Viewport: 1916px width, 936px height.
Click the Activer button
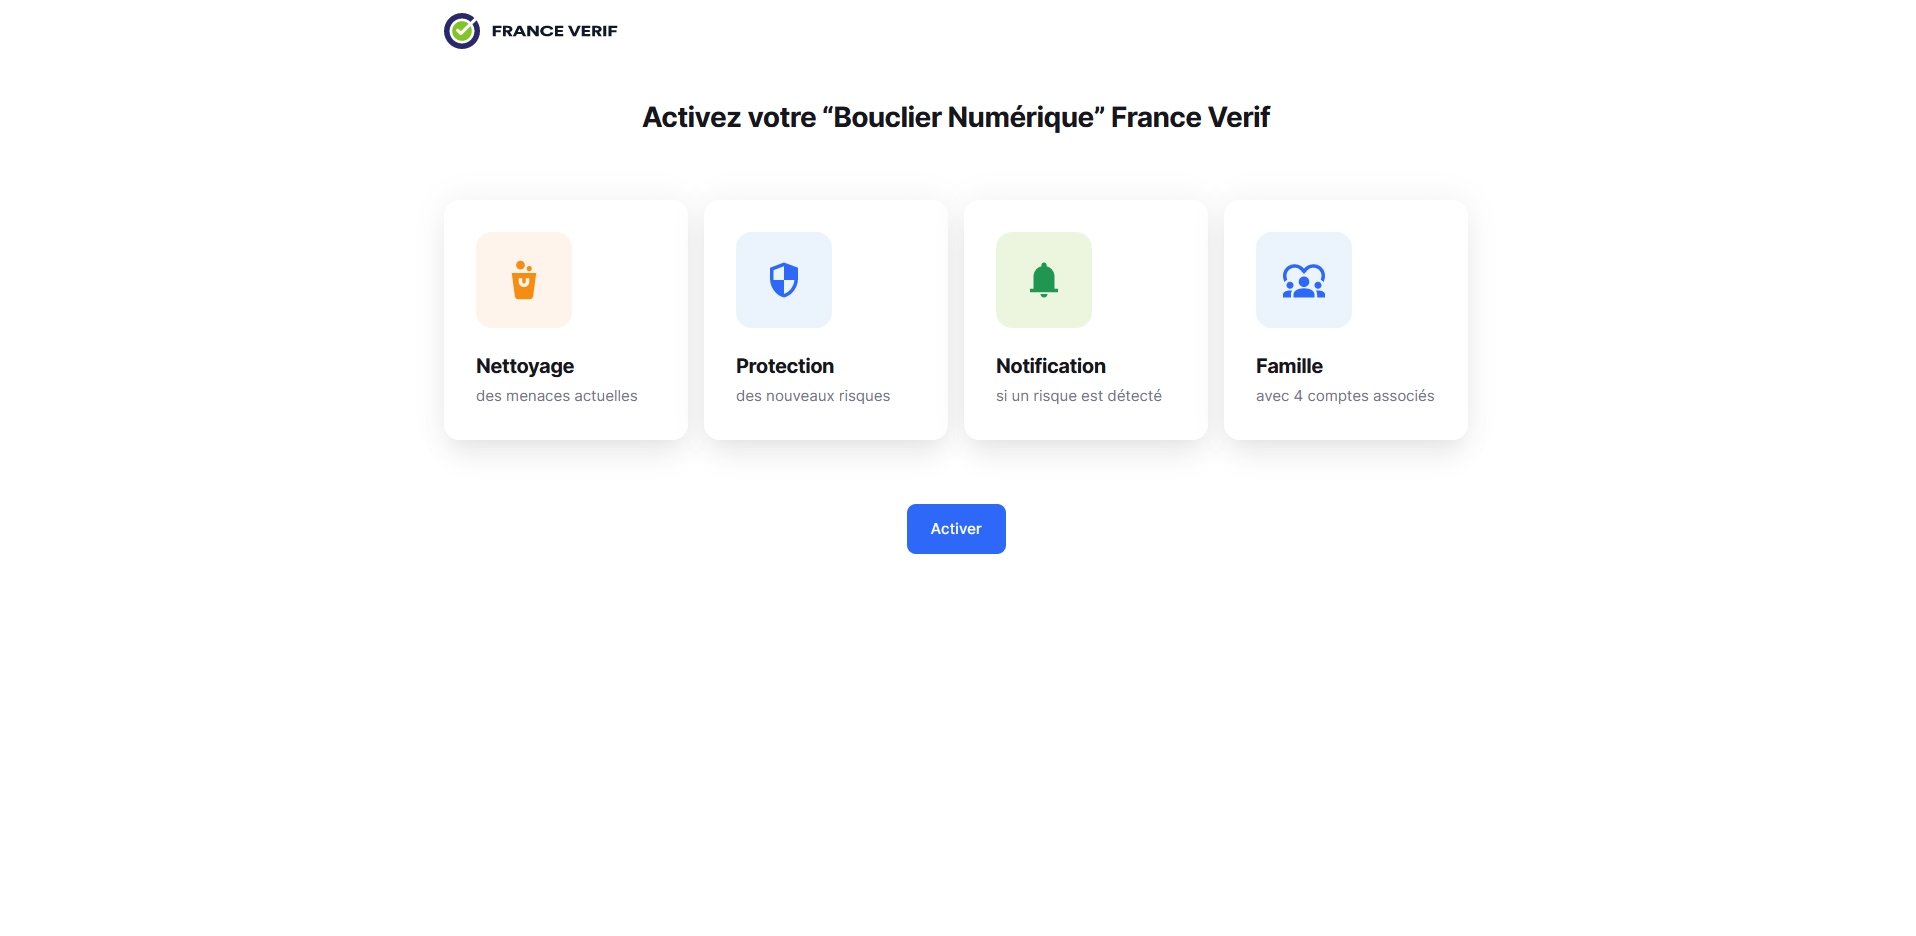[x=956, y=529]
